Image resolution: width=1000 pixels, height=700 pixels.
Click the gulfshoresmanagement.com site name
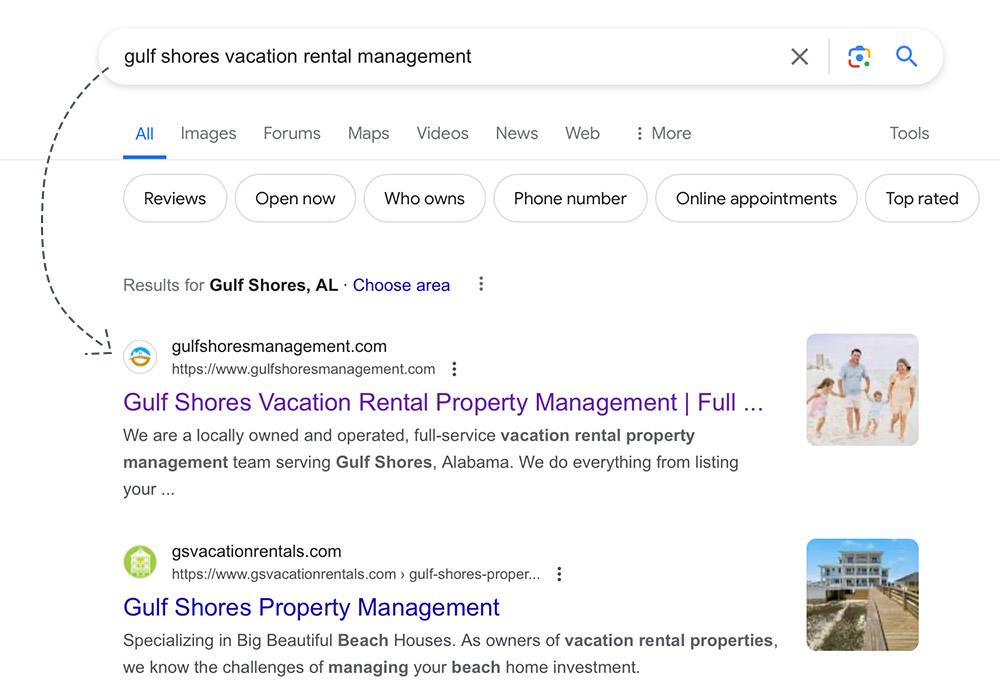279,346
